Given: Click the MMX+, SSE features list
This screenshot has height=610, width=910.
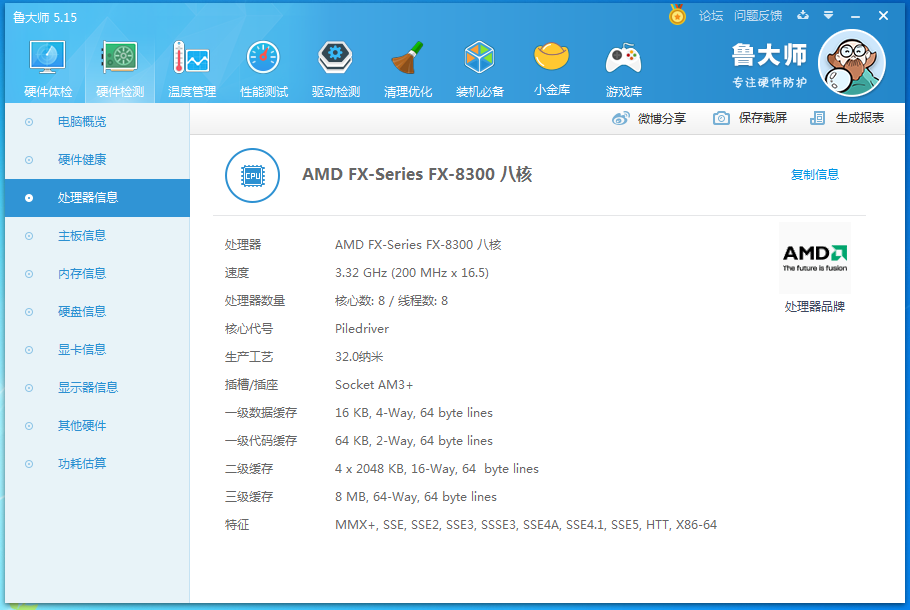Looking at the screenshot, I should click(x=525, y=525).
